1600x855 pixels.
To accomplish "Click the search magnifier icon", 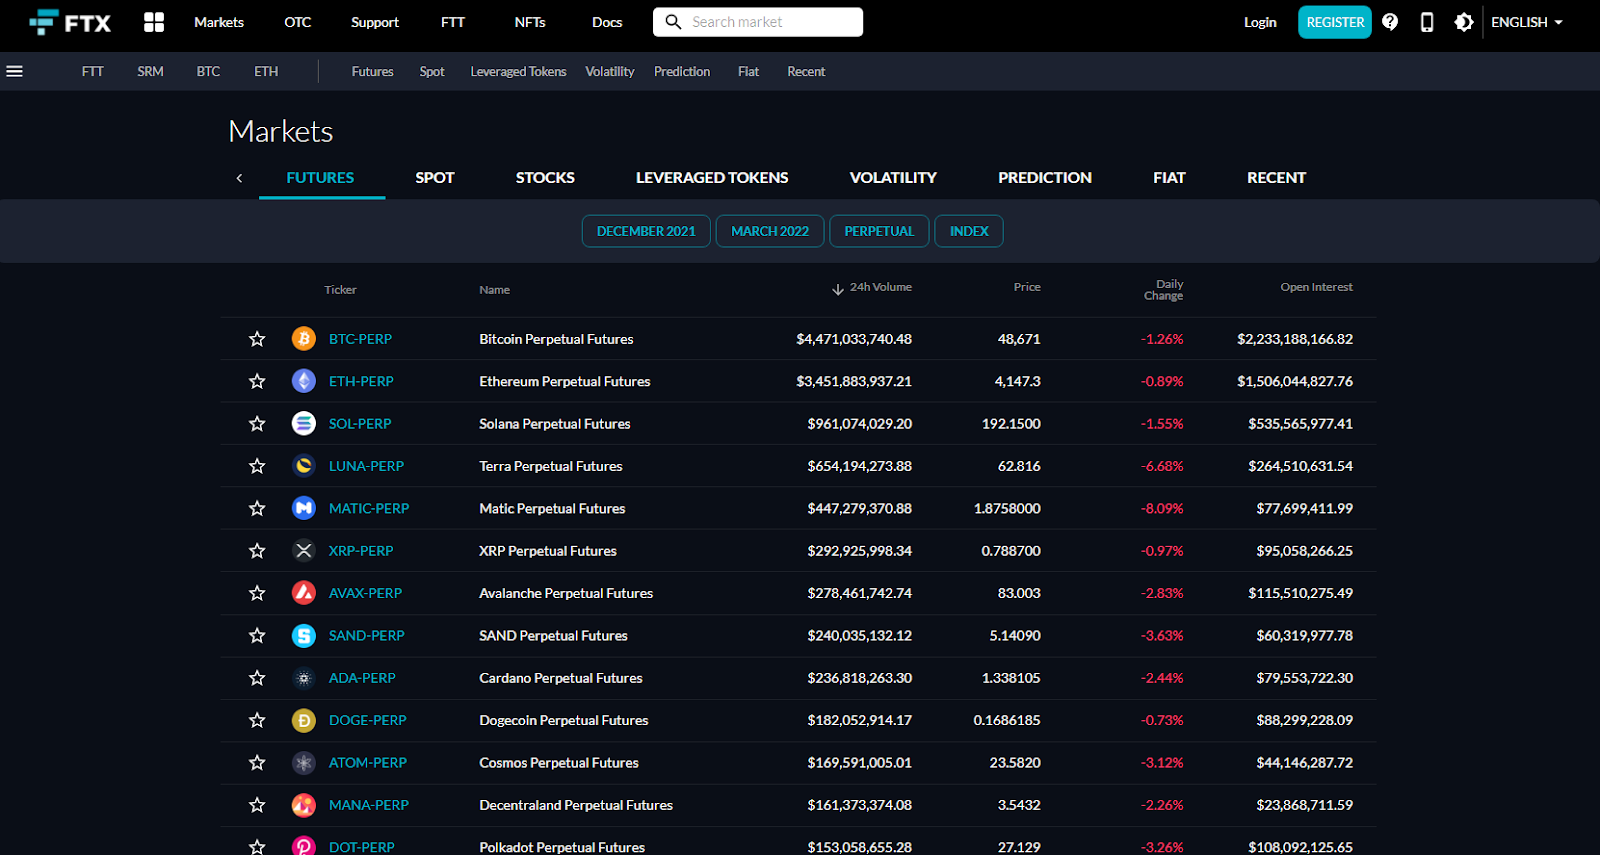I will click(x=674, y=22).
